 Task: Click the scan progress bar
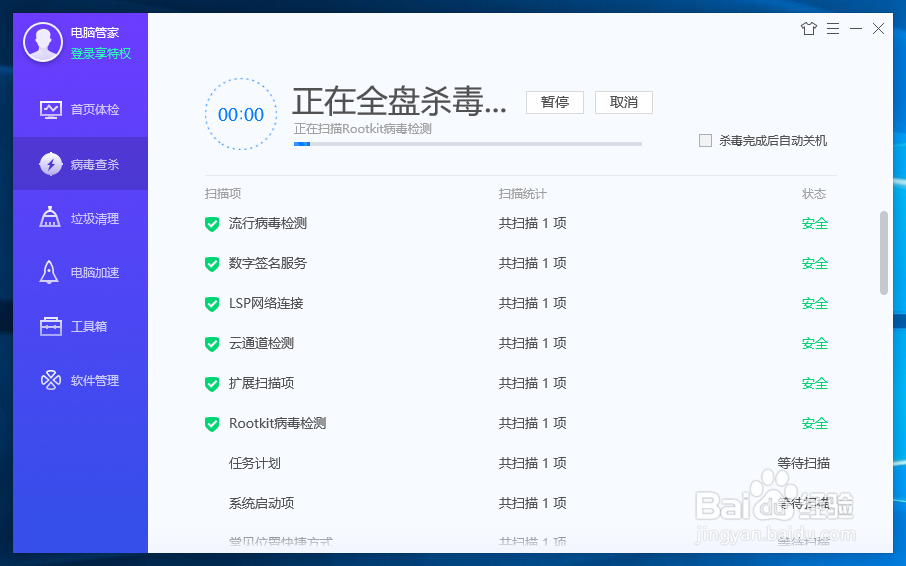468,144
